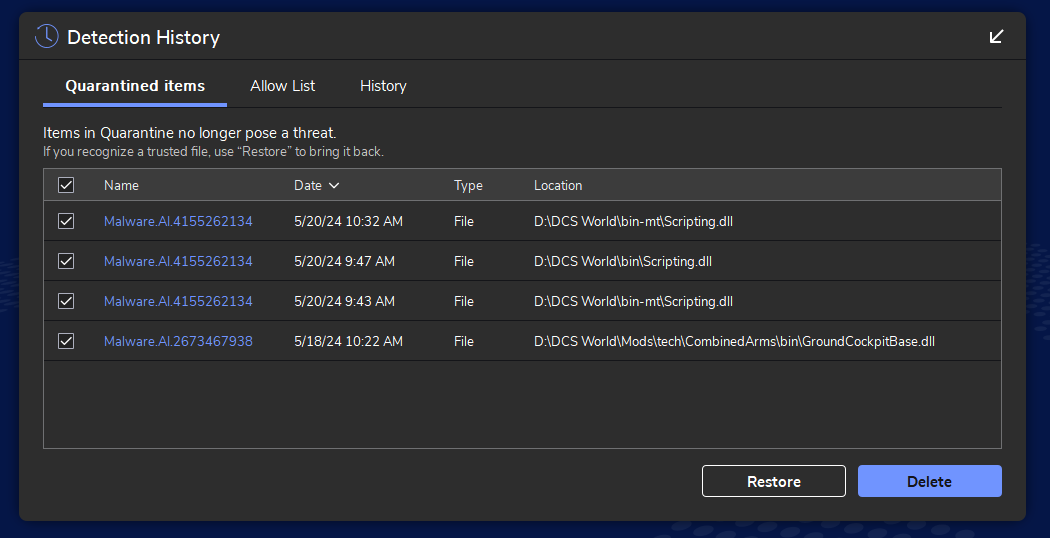Toggle the select-all checkbox in the table header

[66, 185]
